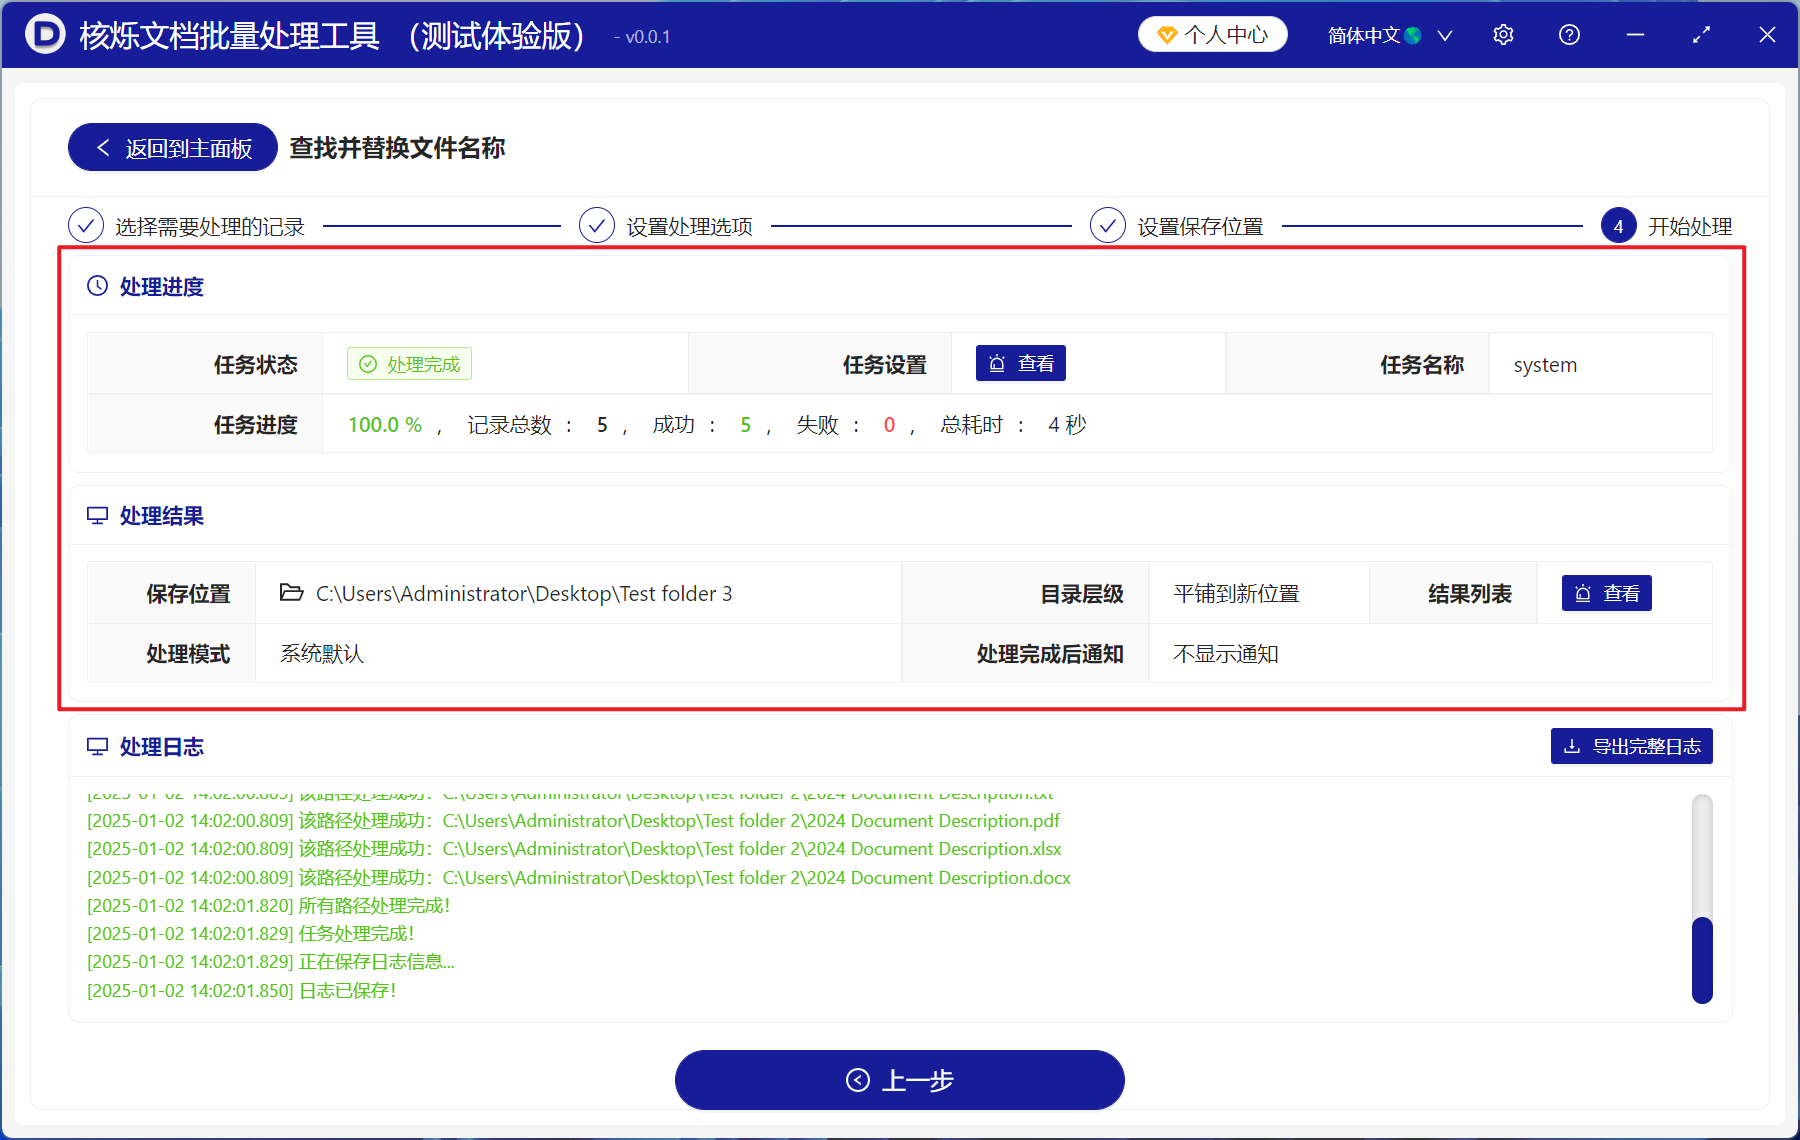Viewport: 1800px width, 1140px height.
Task: Click log line for Document Description.xlsx
Action: click(574, 849)
